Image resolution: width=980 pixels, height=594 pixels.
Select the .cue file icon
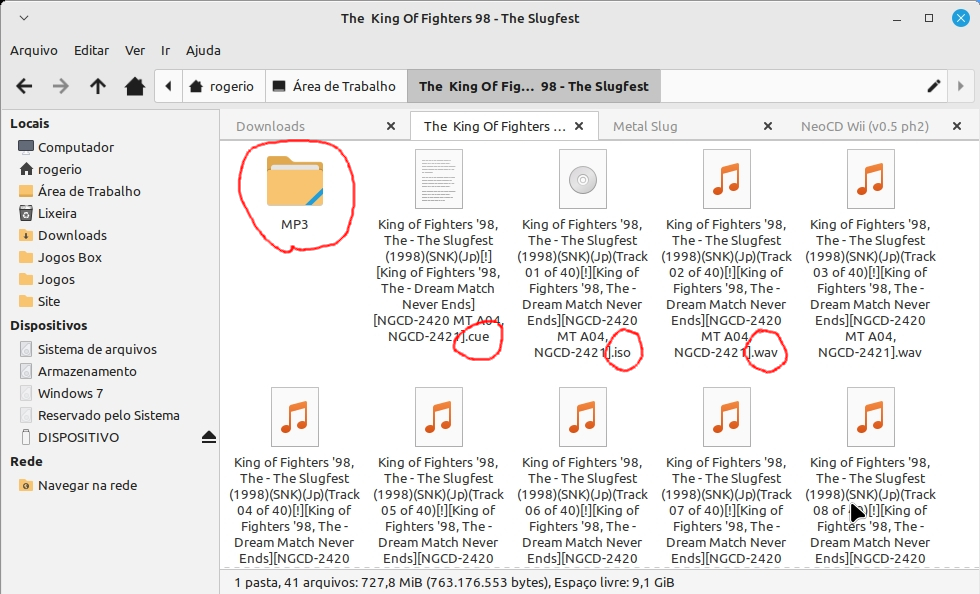(438, 180)
